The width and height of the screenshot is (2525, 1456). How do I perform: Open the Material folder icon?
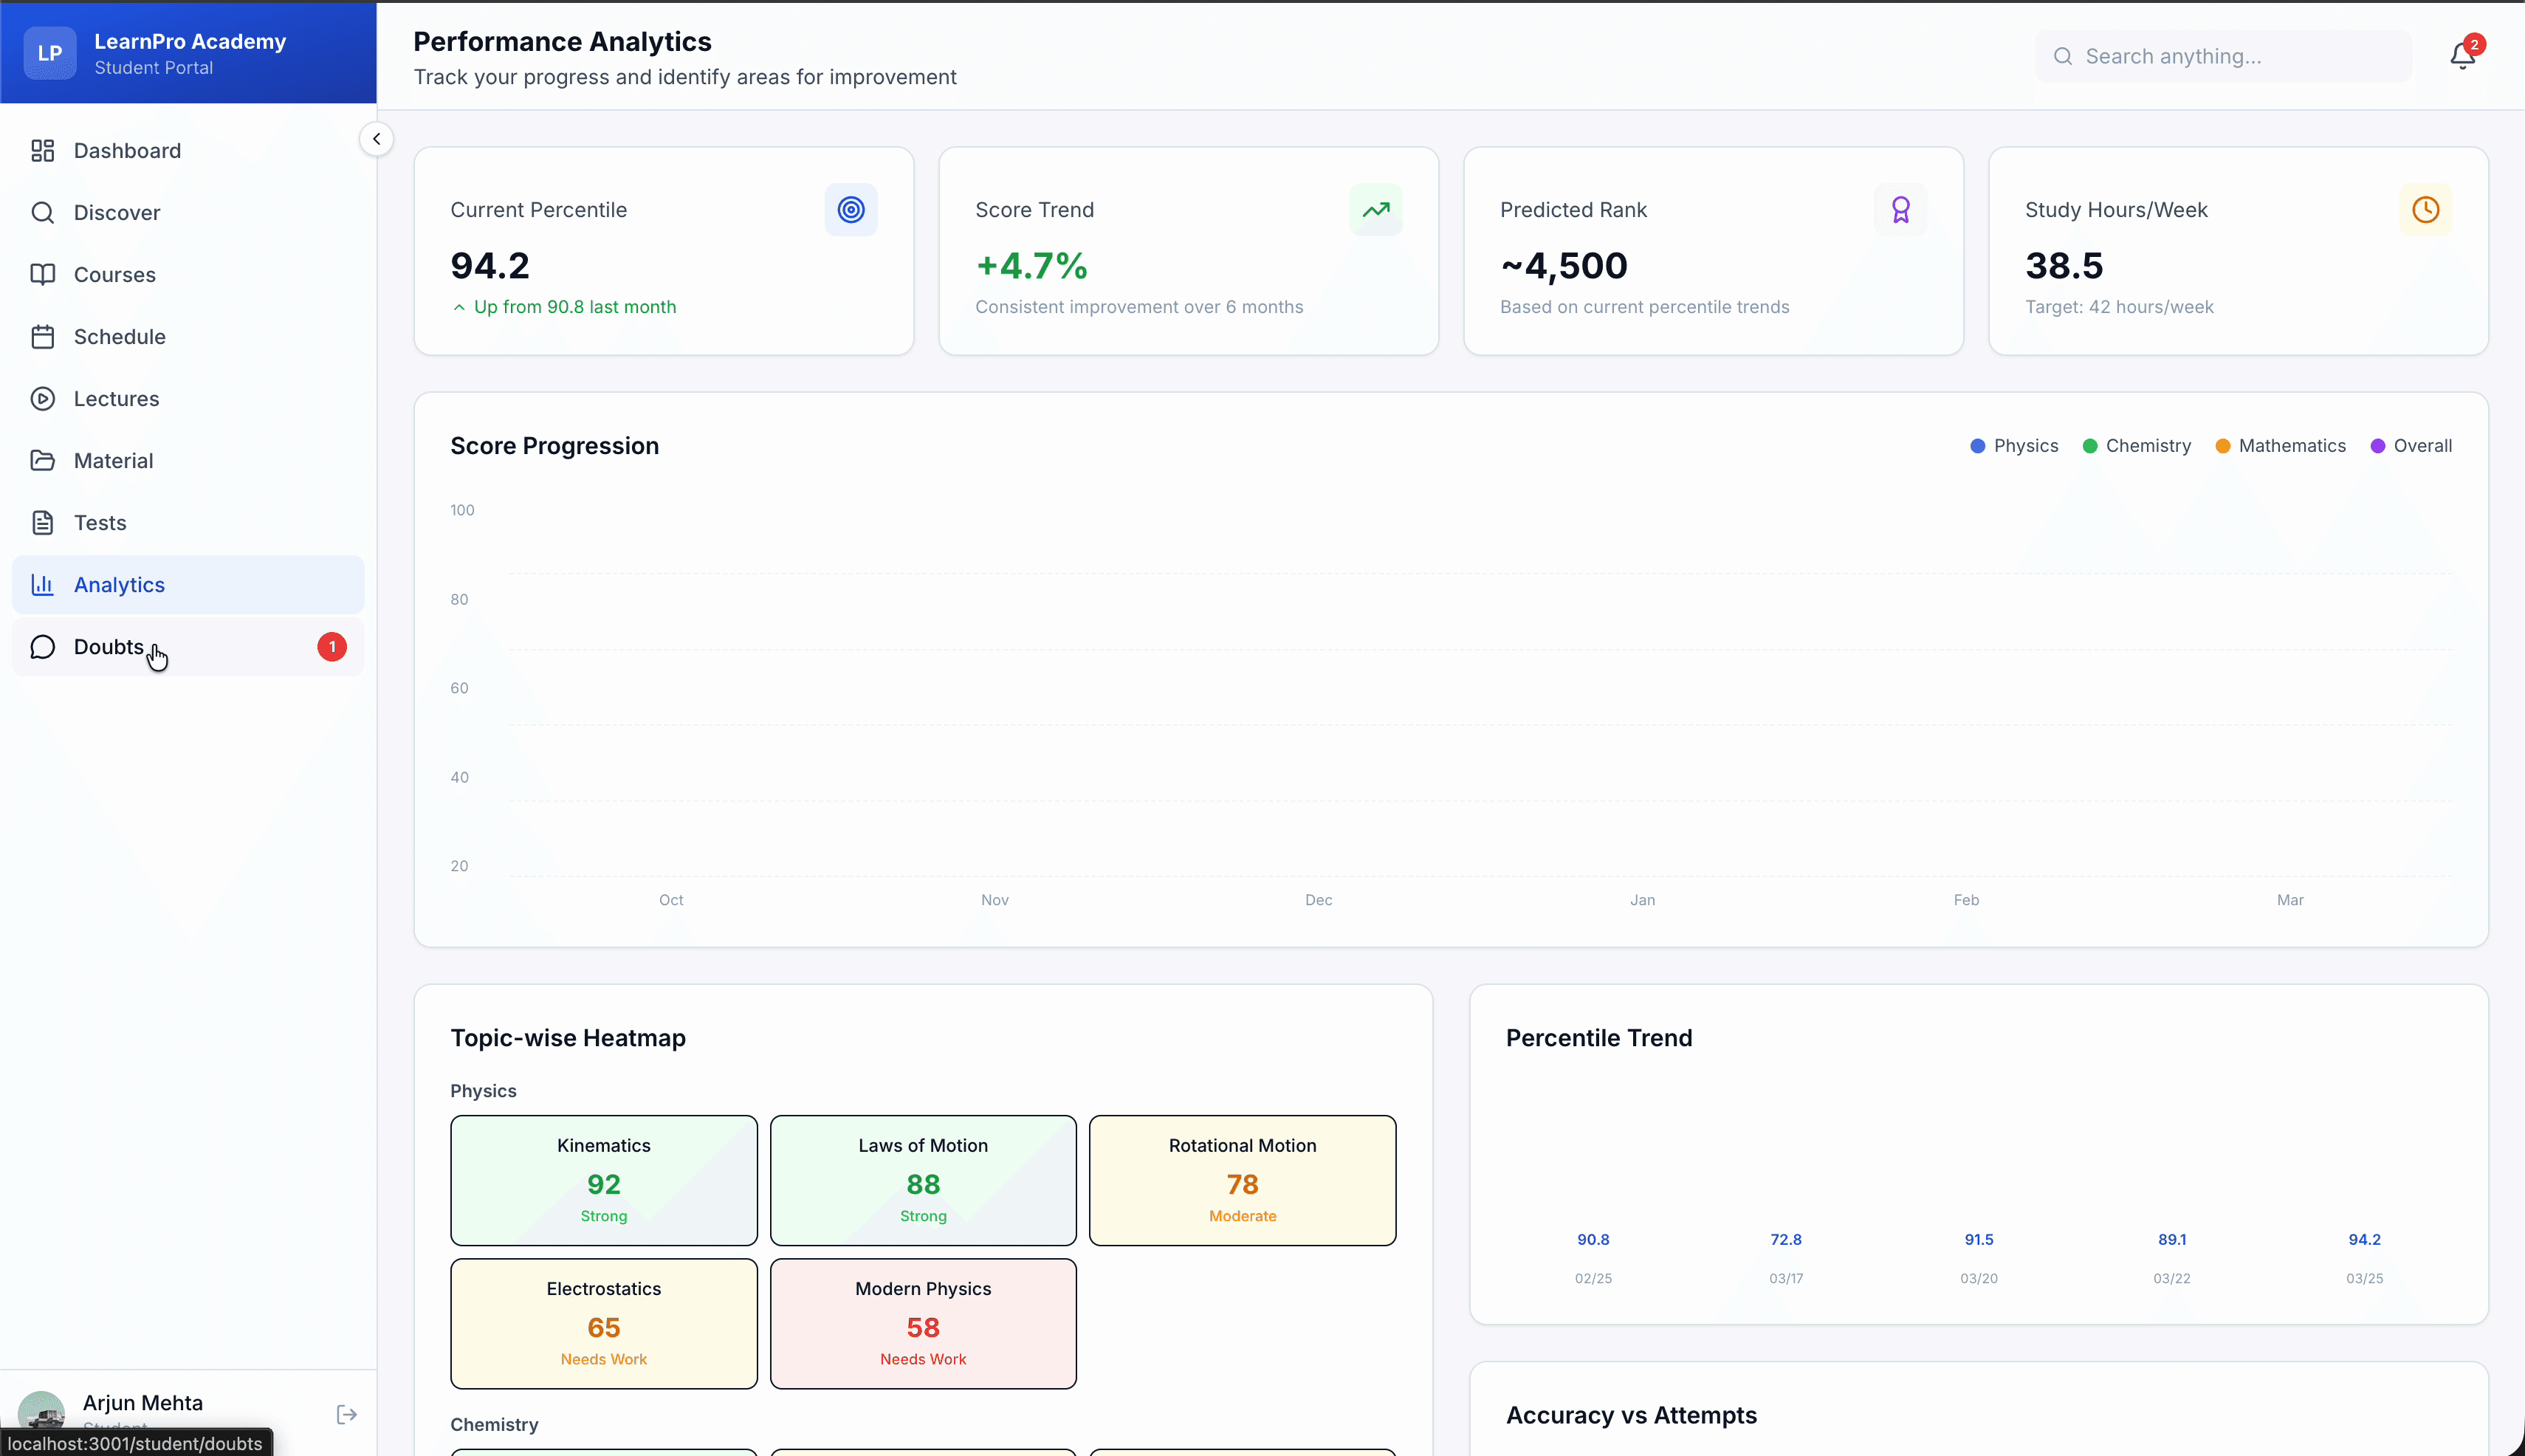(43, 460)
